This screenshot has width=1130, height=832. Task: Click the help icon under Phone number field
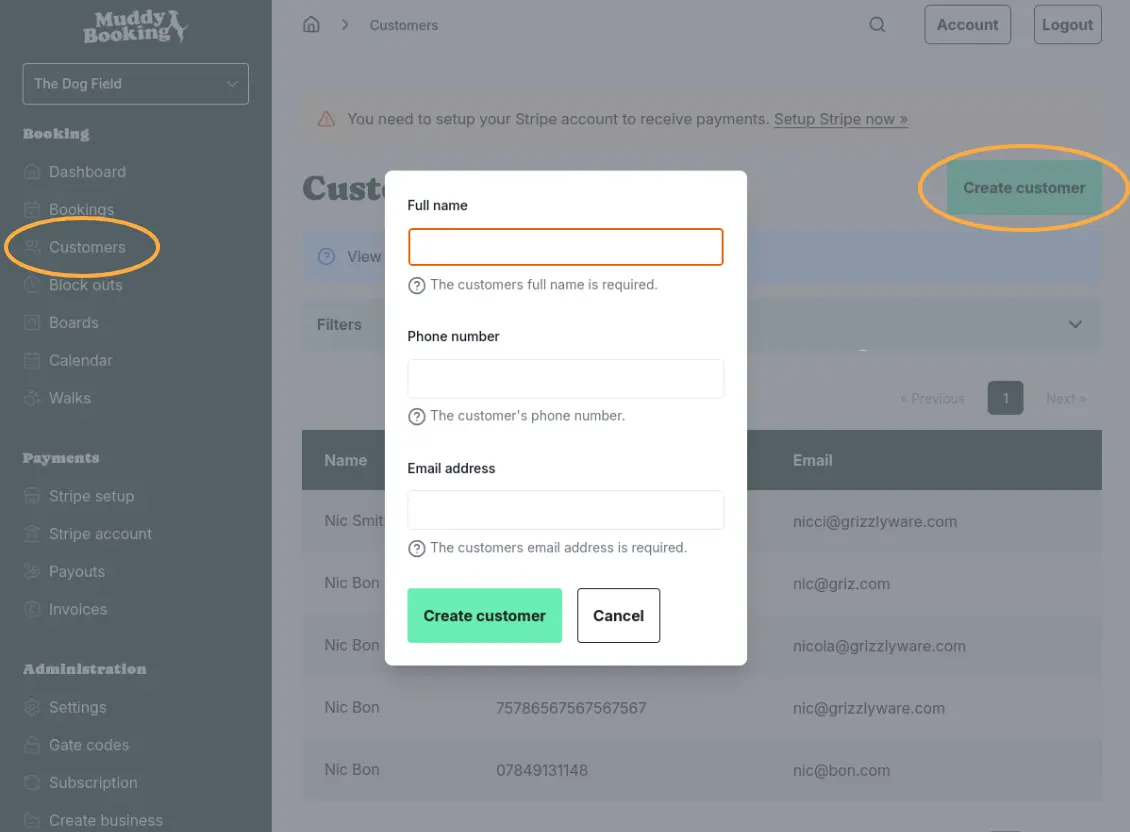[416, 416]
